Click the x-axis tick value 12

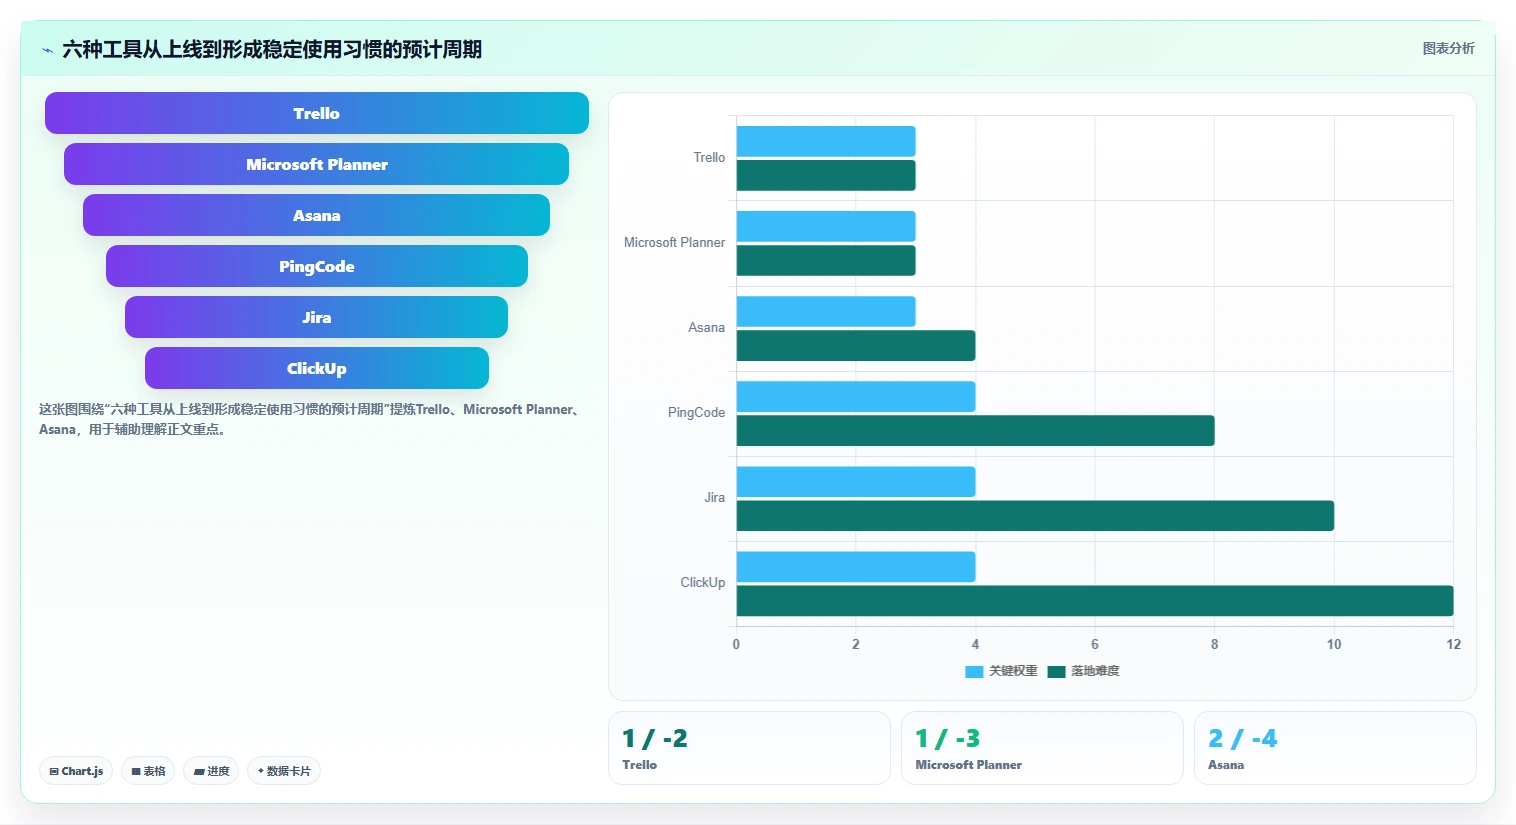click(x=1453, y=644)
